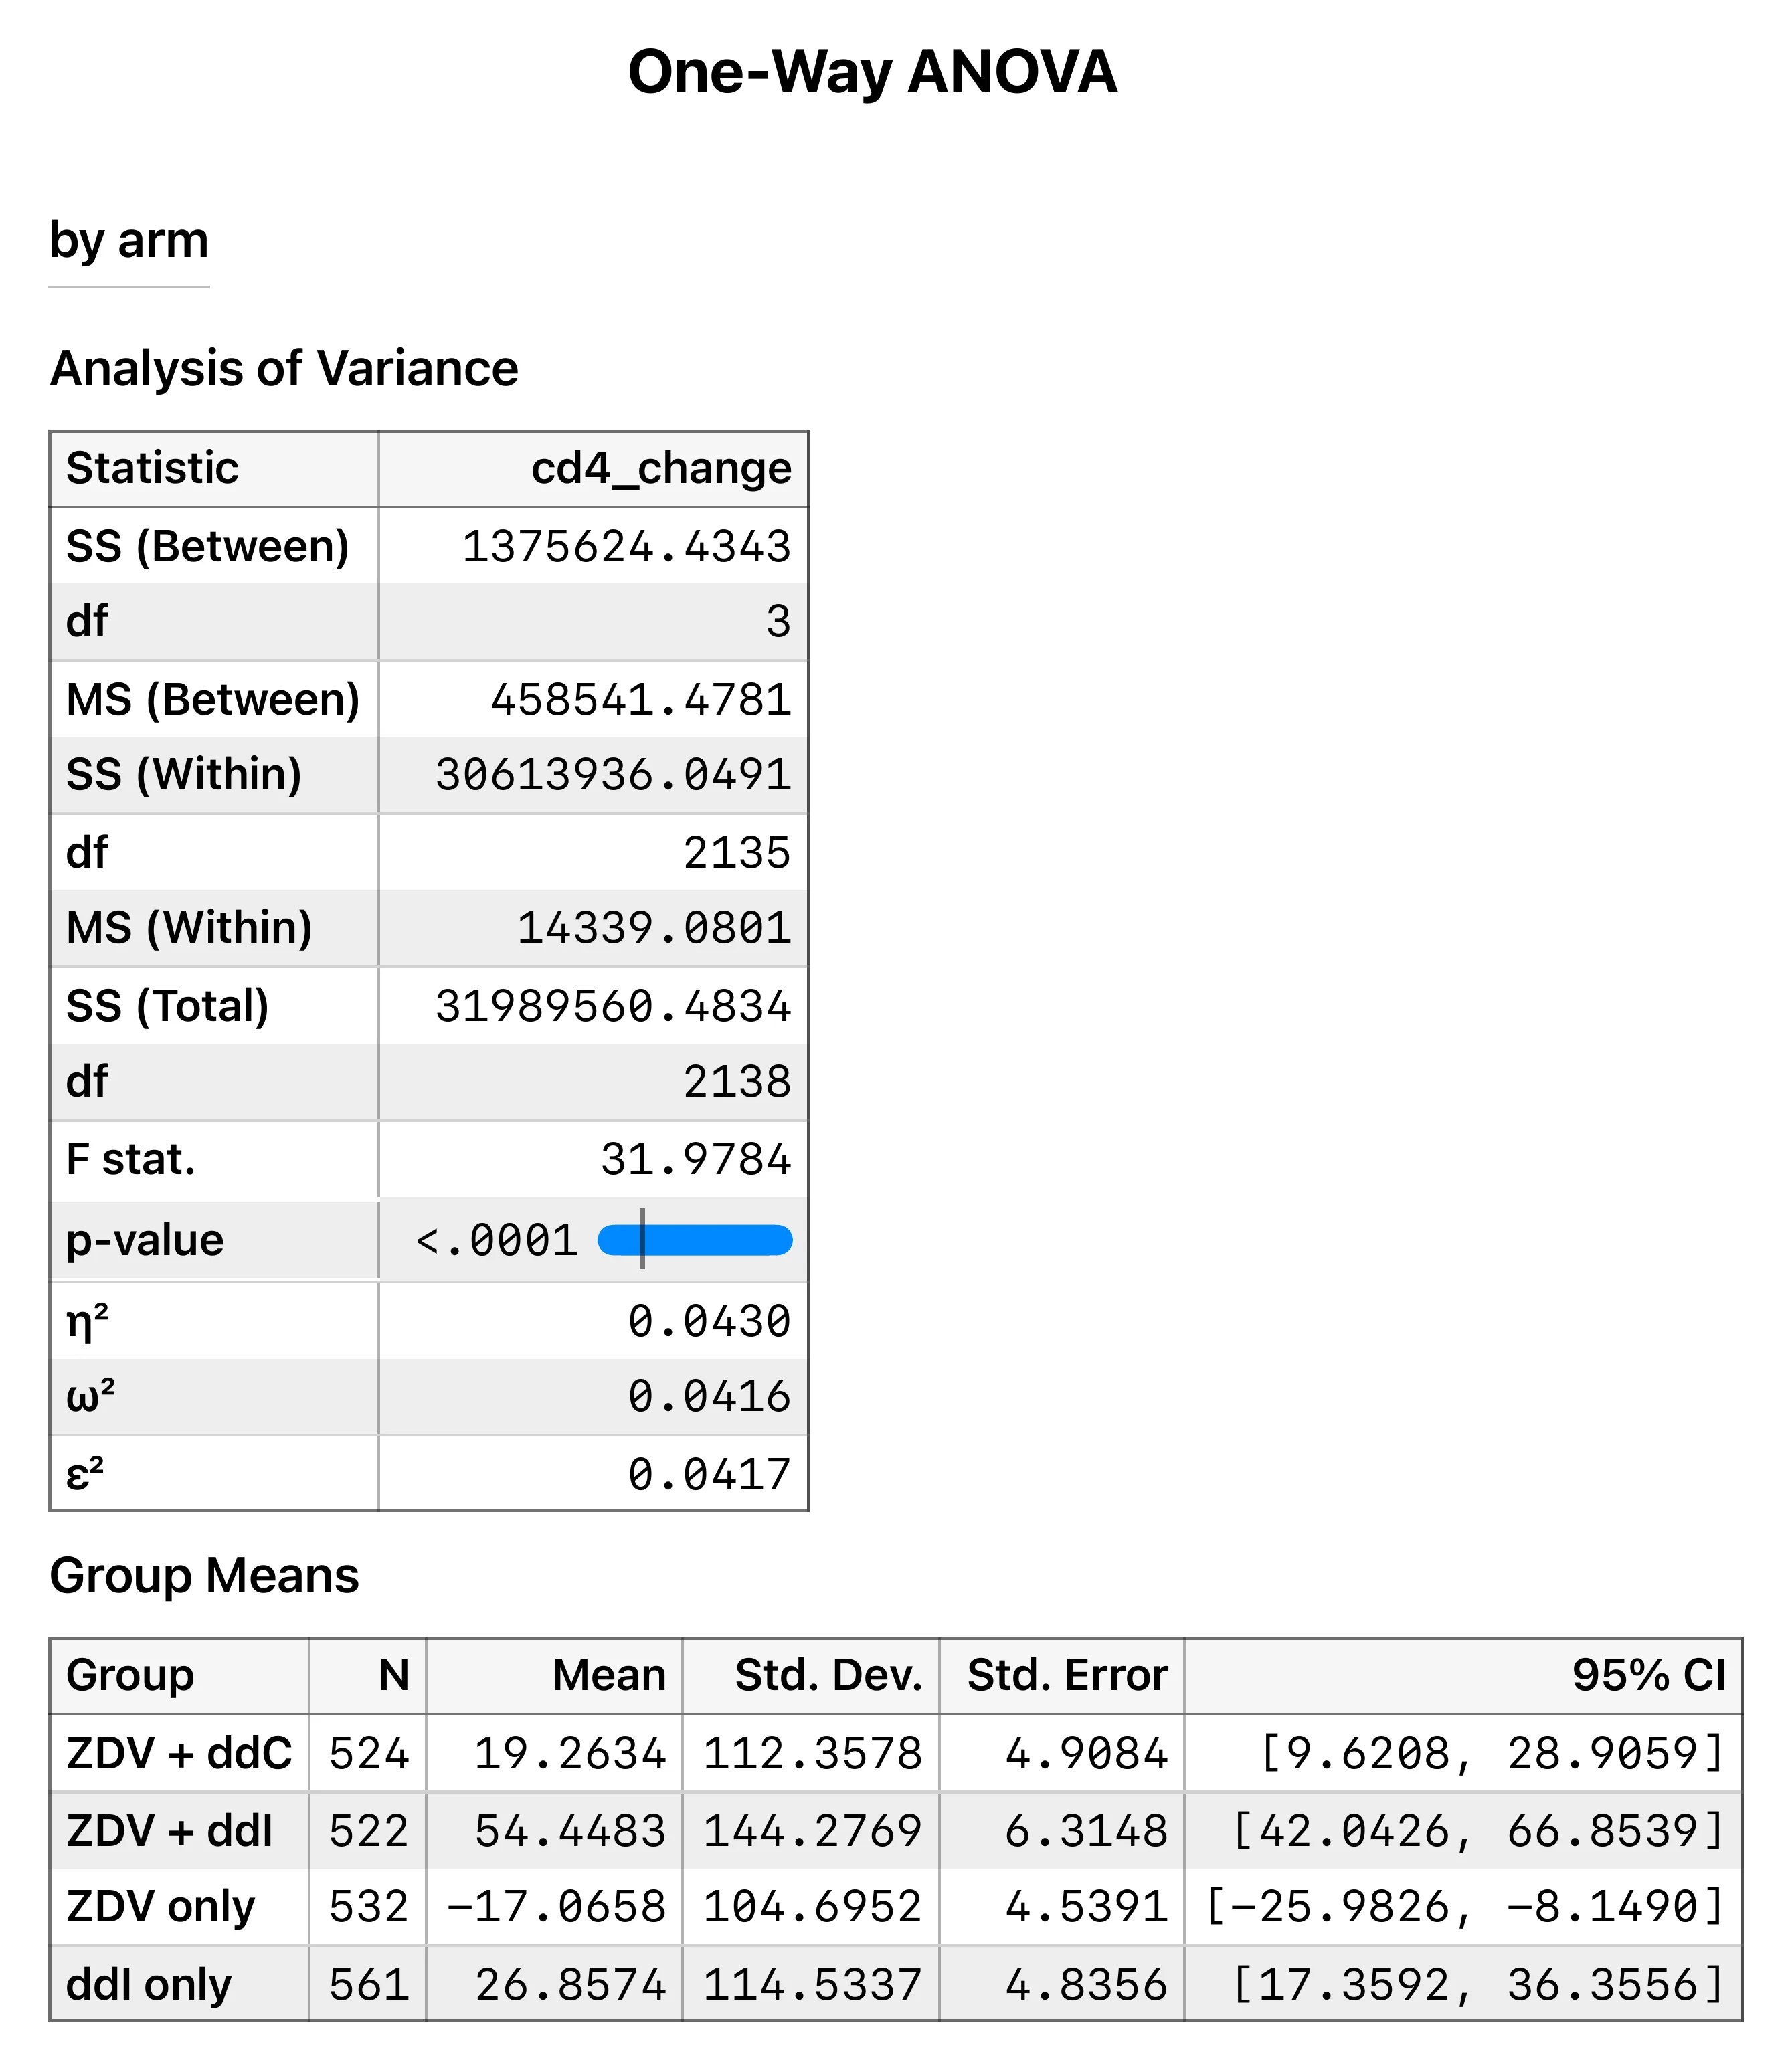Click the 'by arm' heading

129,241
